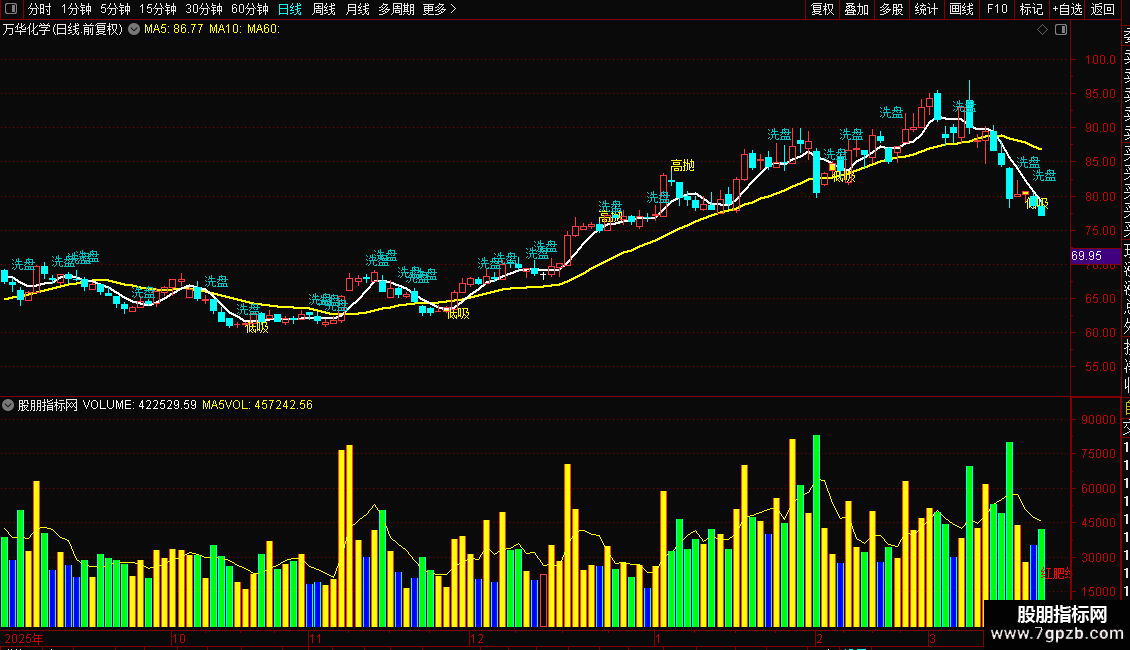Click the 叠加 overlay button

(857, 9)
